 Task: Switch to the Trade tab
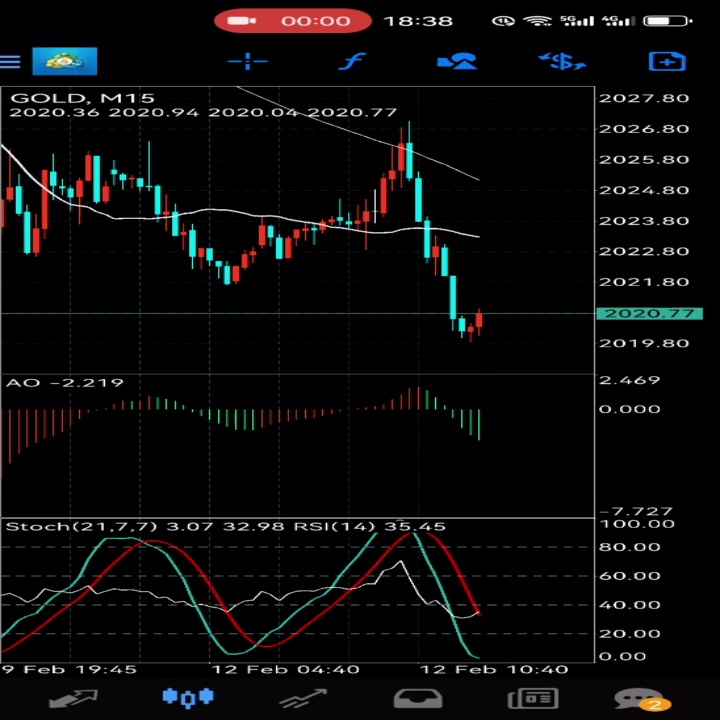point(304,699)
